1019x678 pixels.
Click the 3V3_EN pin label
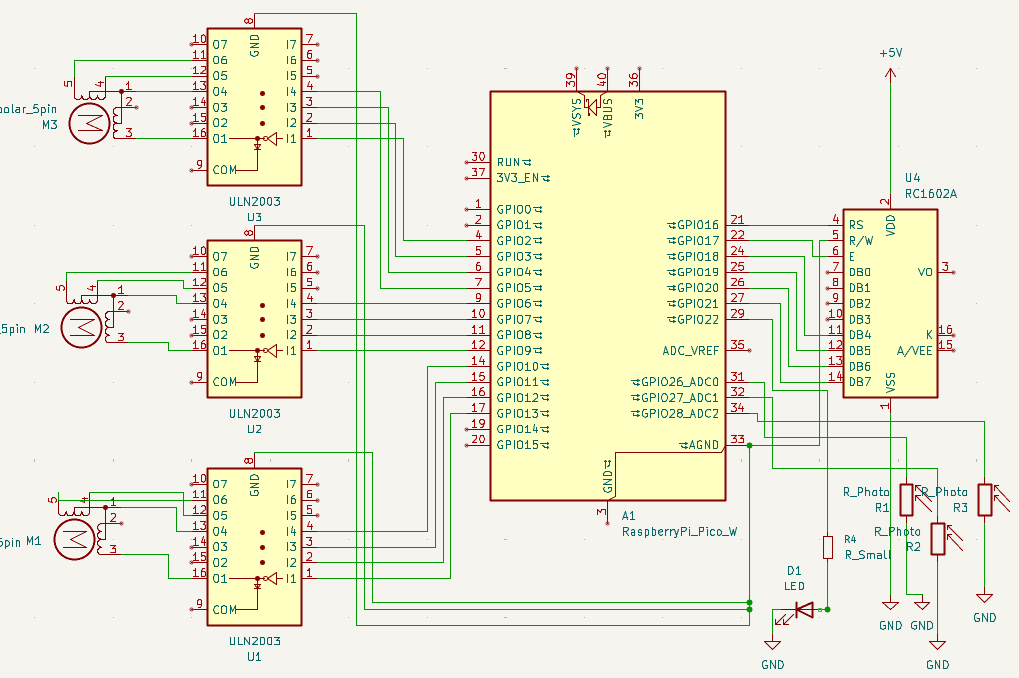coord(518,177)
